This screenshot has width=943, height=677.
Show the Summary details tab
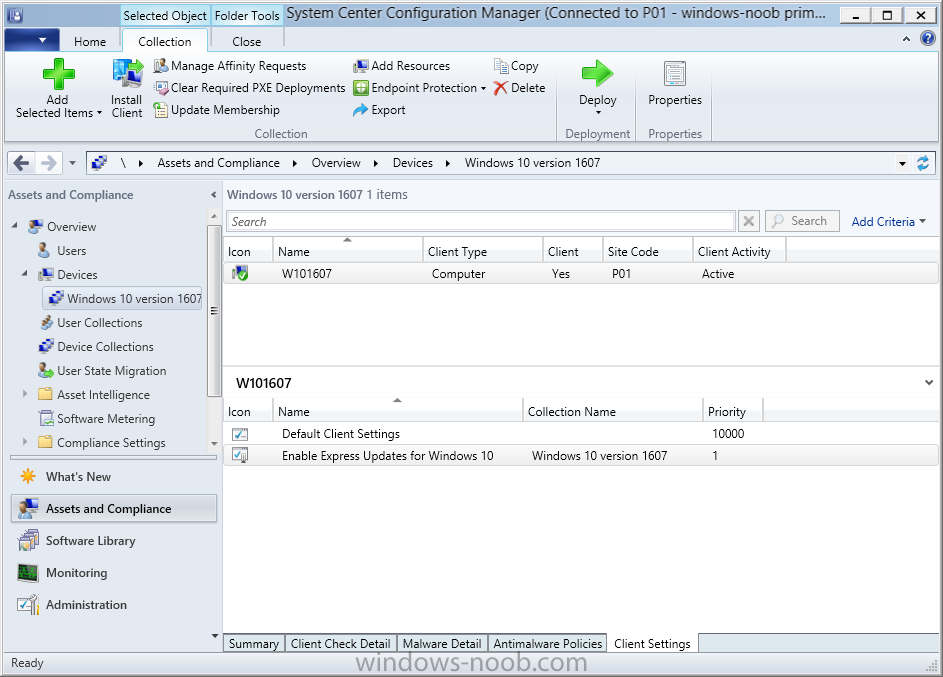(x=254, y=643)
